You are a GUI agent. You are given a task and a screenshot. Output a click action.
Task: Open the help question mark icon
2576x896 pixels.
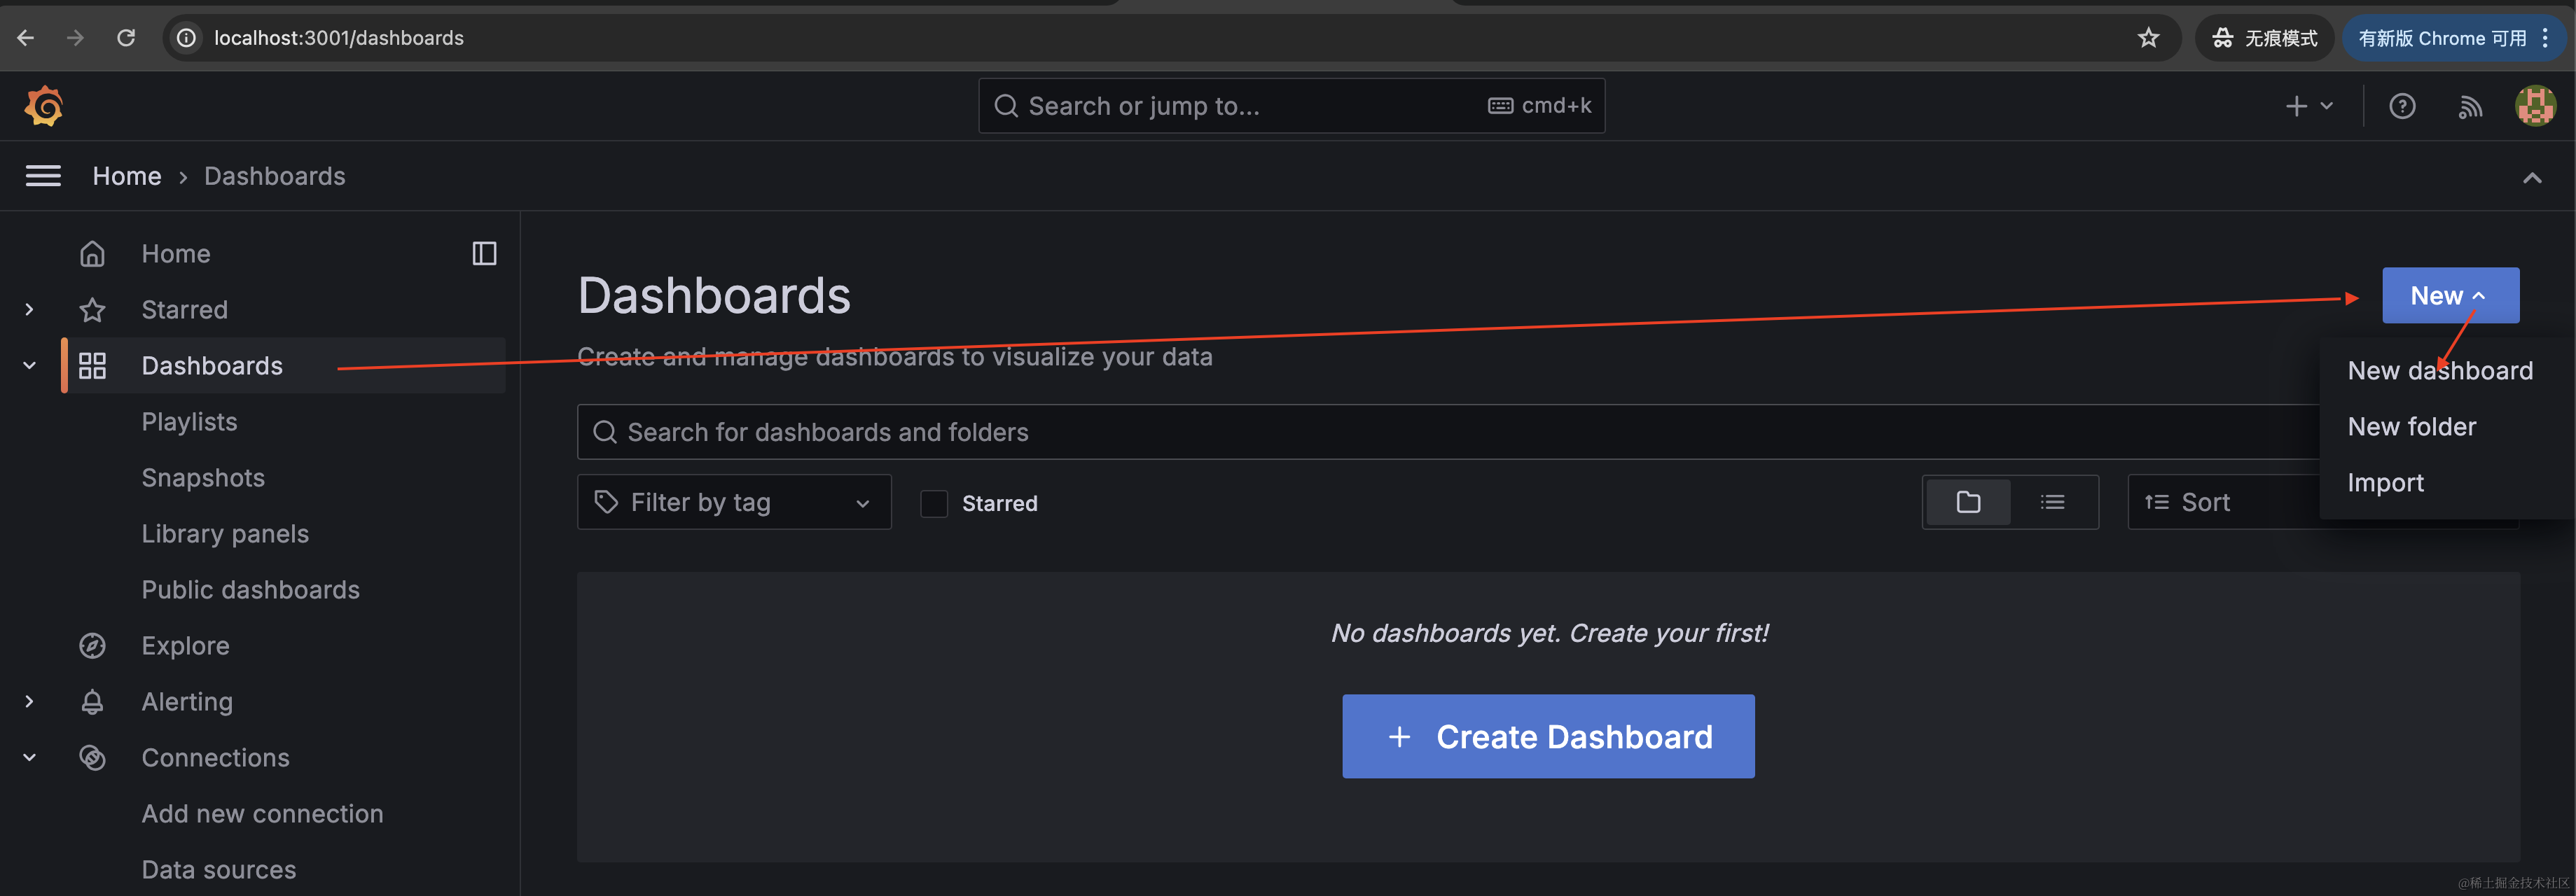[2402, 106]
